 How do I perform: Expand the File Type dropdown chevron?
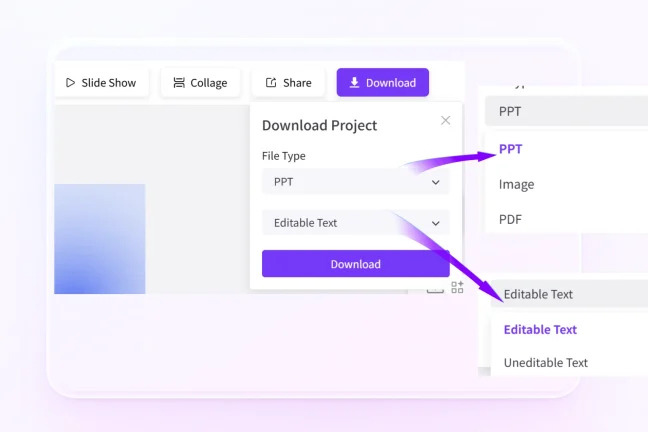435,183
